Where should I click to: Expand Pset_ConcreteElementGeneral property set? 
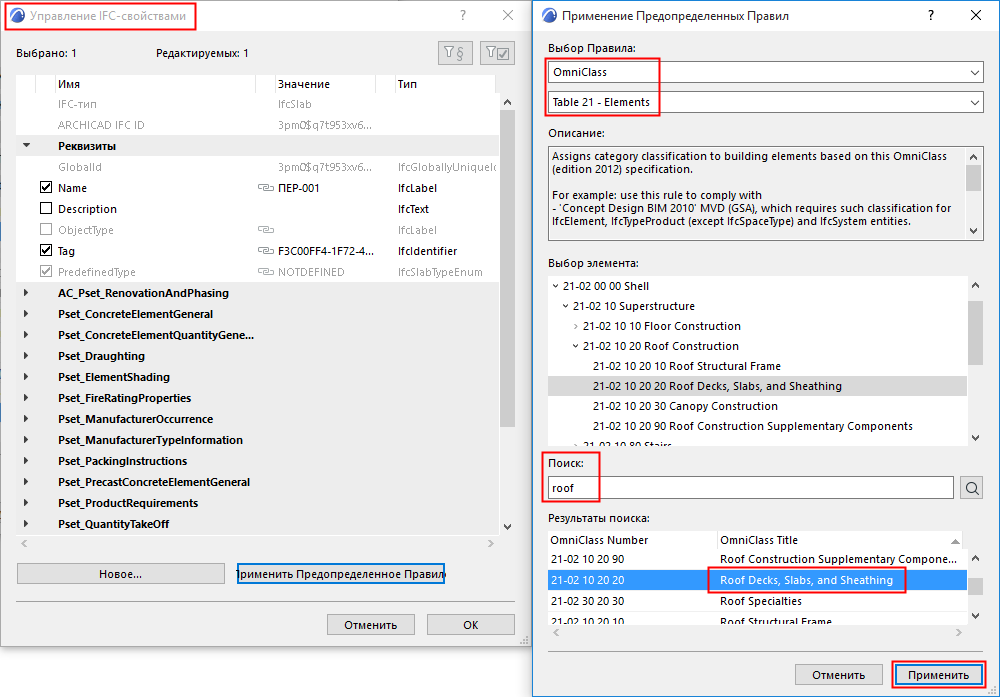click(x=26, y=314)
